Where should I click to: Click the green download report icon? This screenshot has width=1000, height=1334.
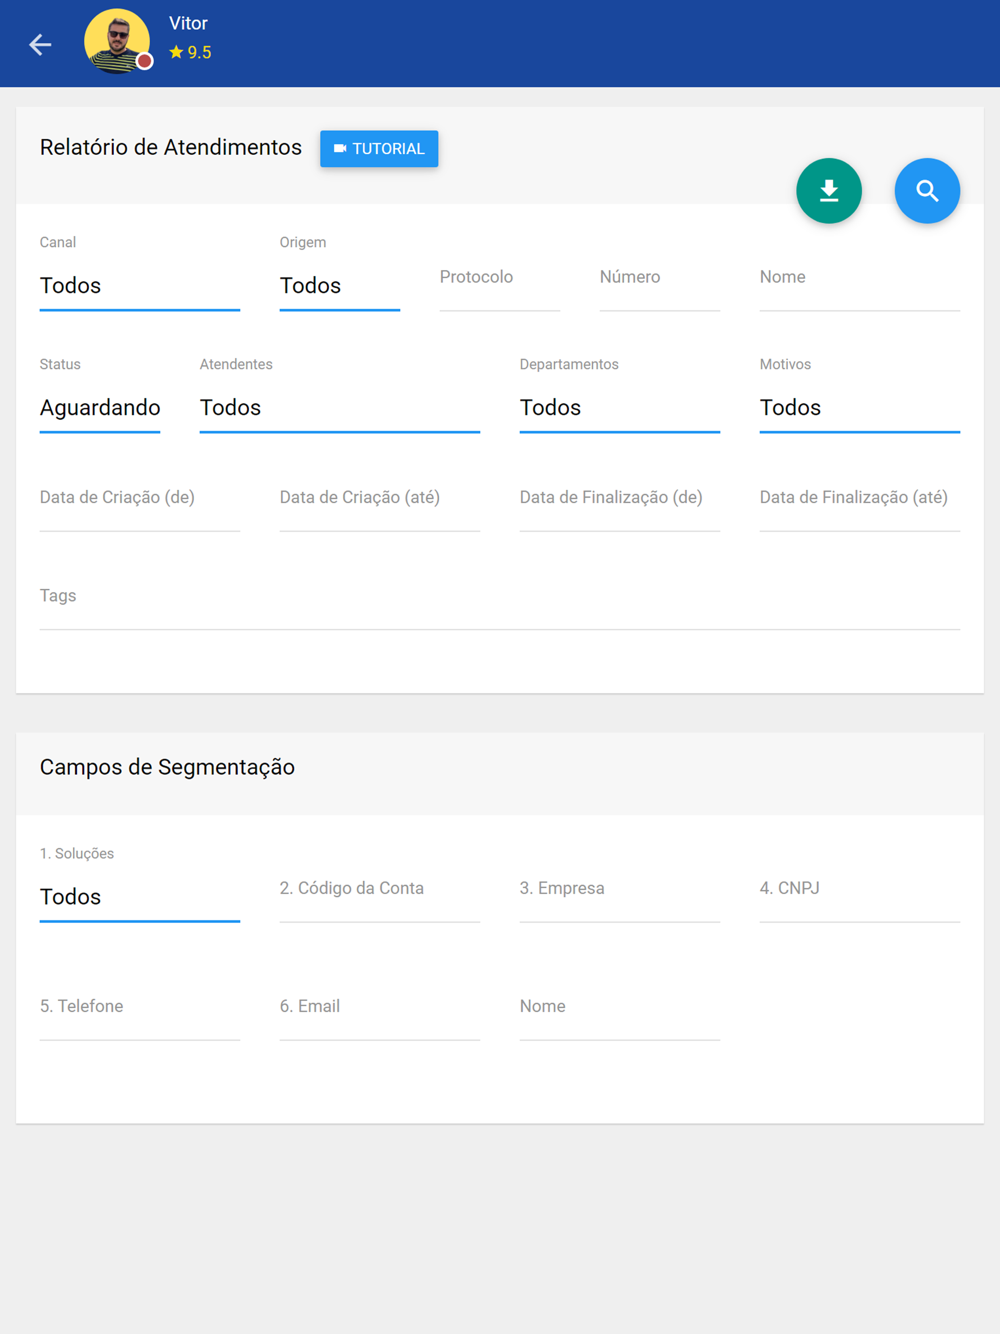click(828, 190)
